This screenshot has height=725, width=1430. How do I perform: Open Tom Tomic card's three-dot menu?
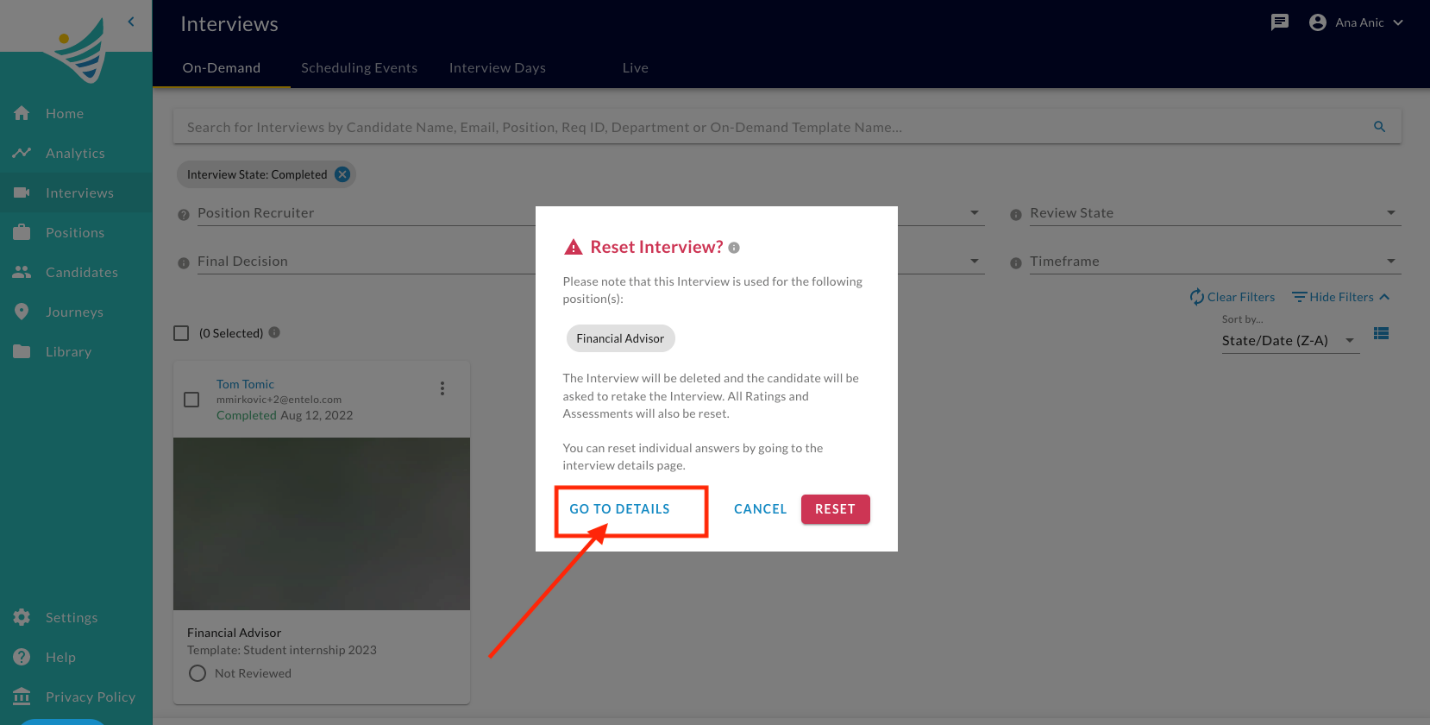click(x=442, y=389)
